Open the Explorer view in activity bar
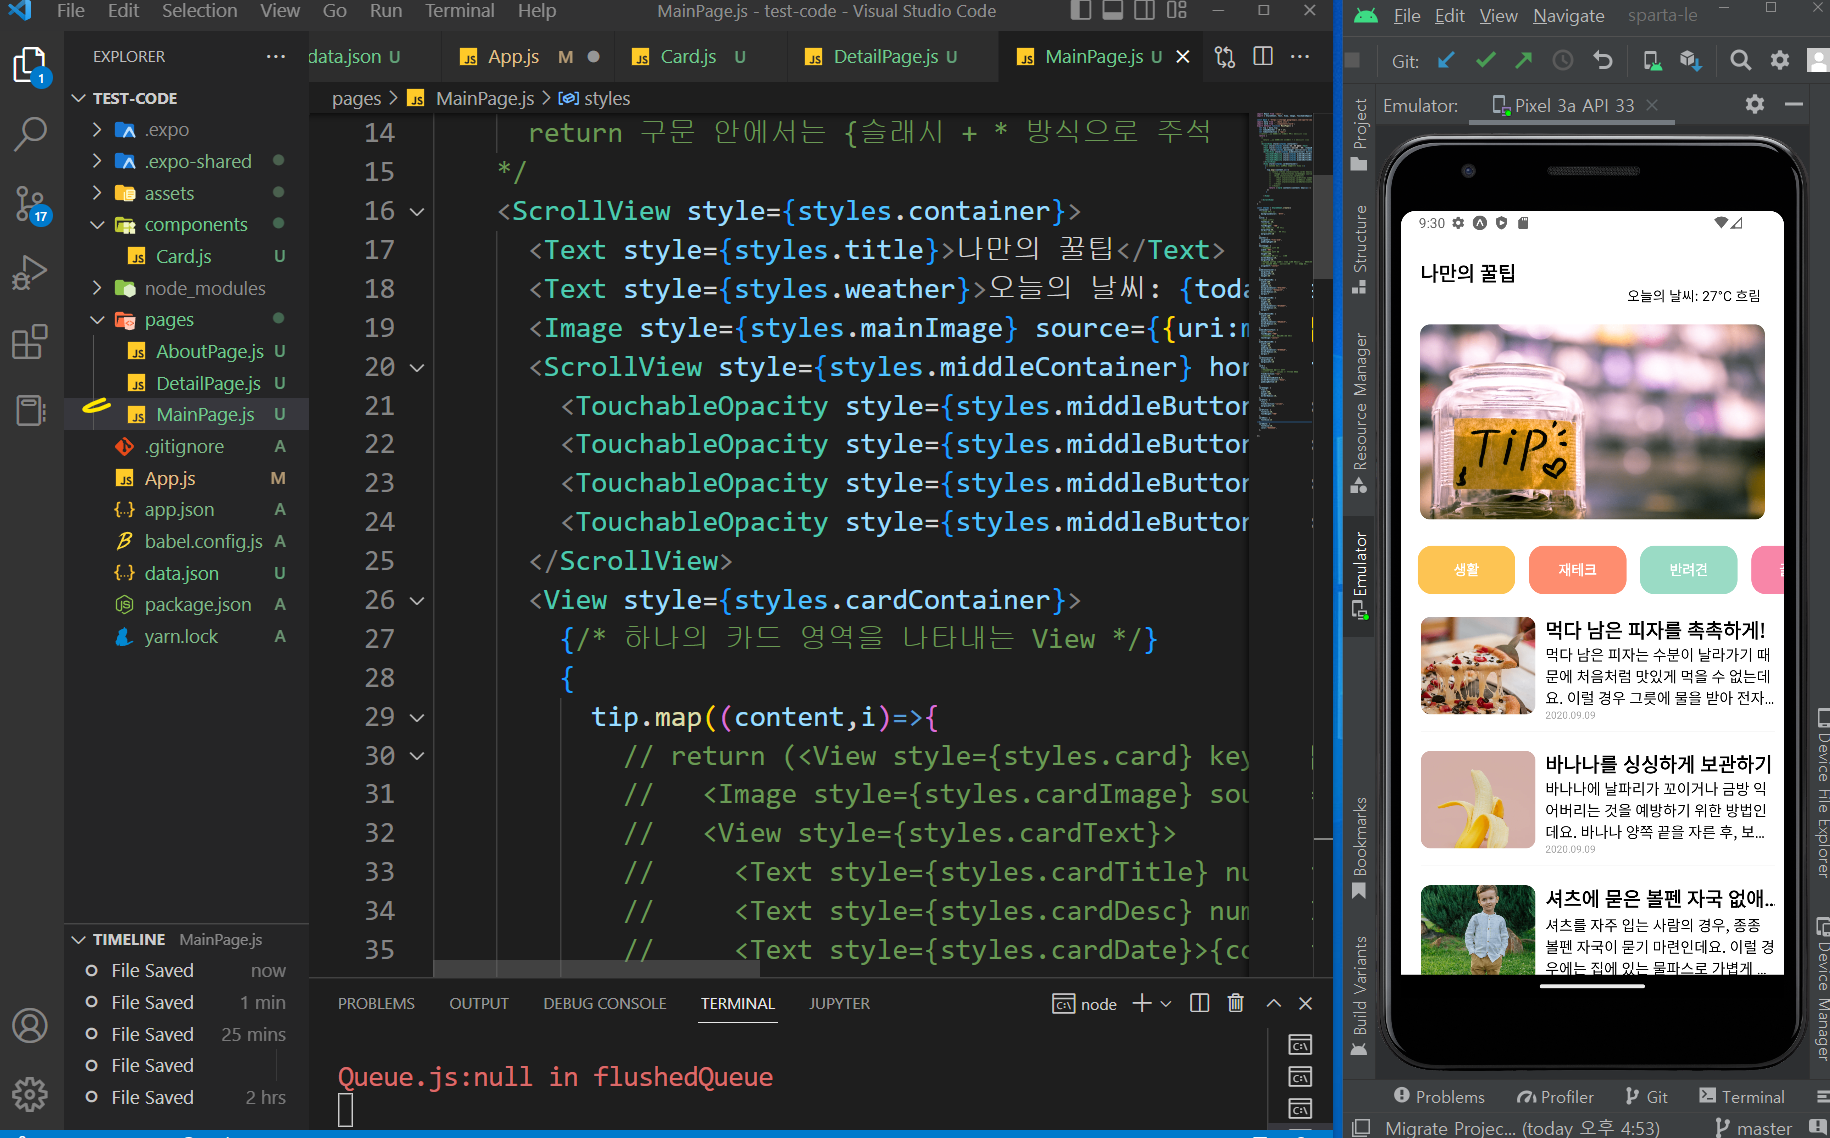 (30, 66)
